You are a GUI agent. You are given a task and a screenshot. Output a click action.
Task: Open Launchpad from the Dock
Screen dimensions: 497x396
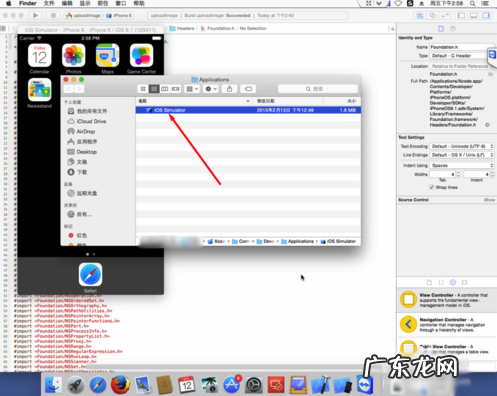point(76,385)
